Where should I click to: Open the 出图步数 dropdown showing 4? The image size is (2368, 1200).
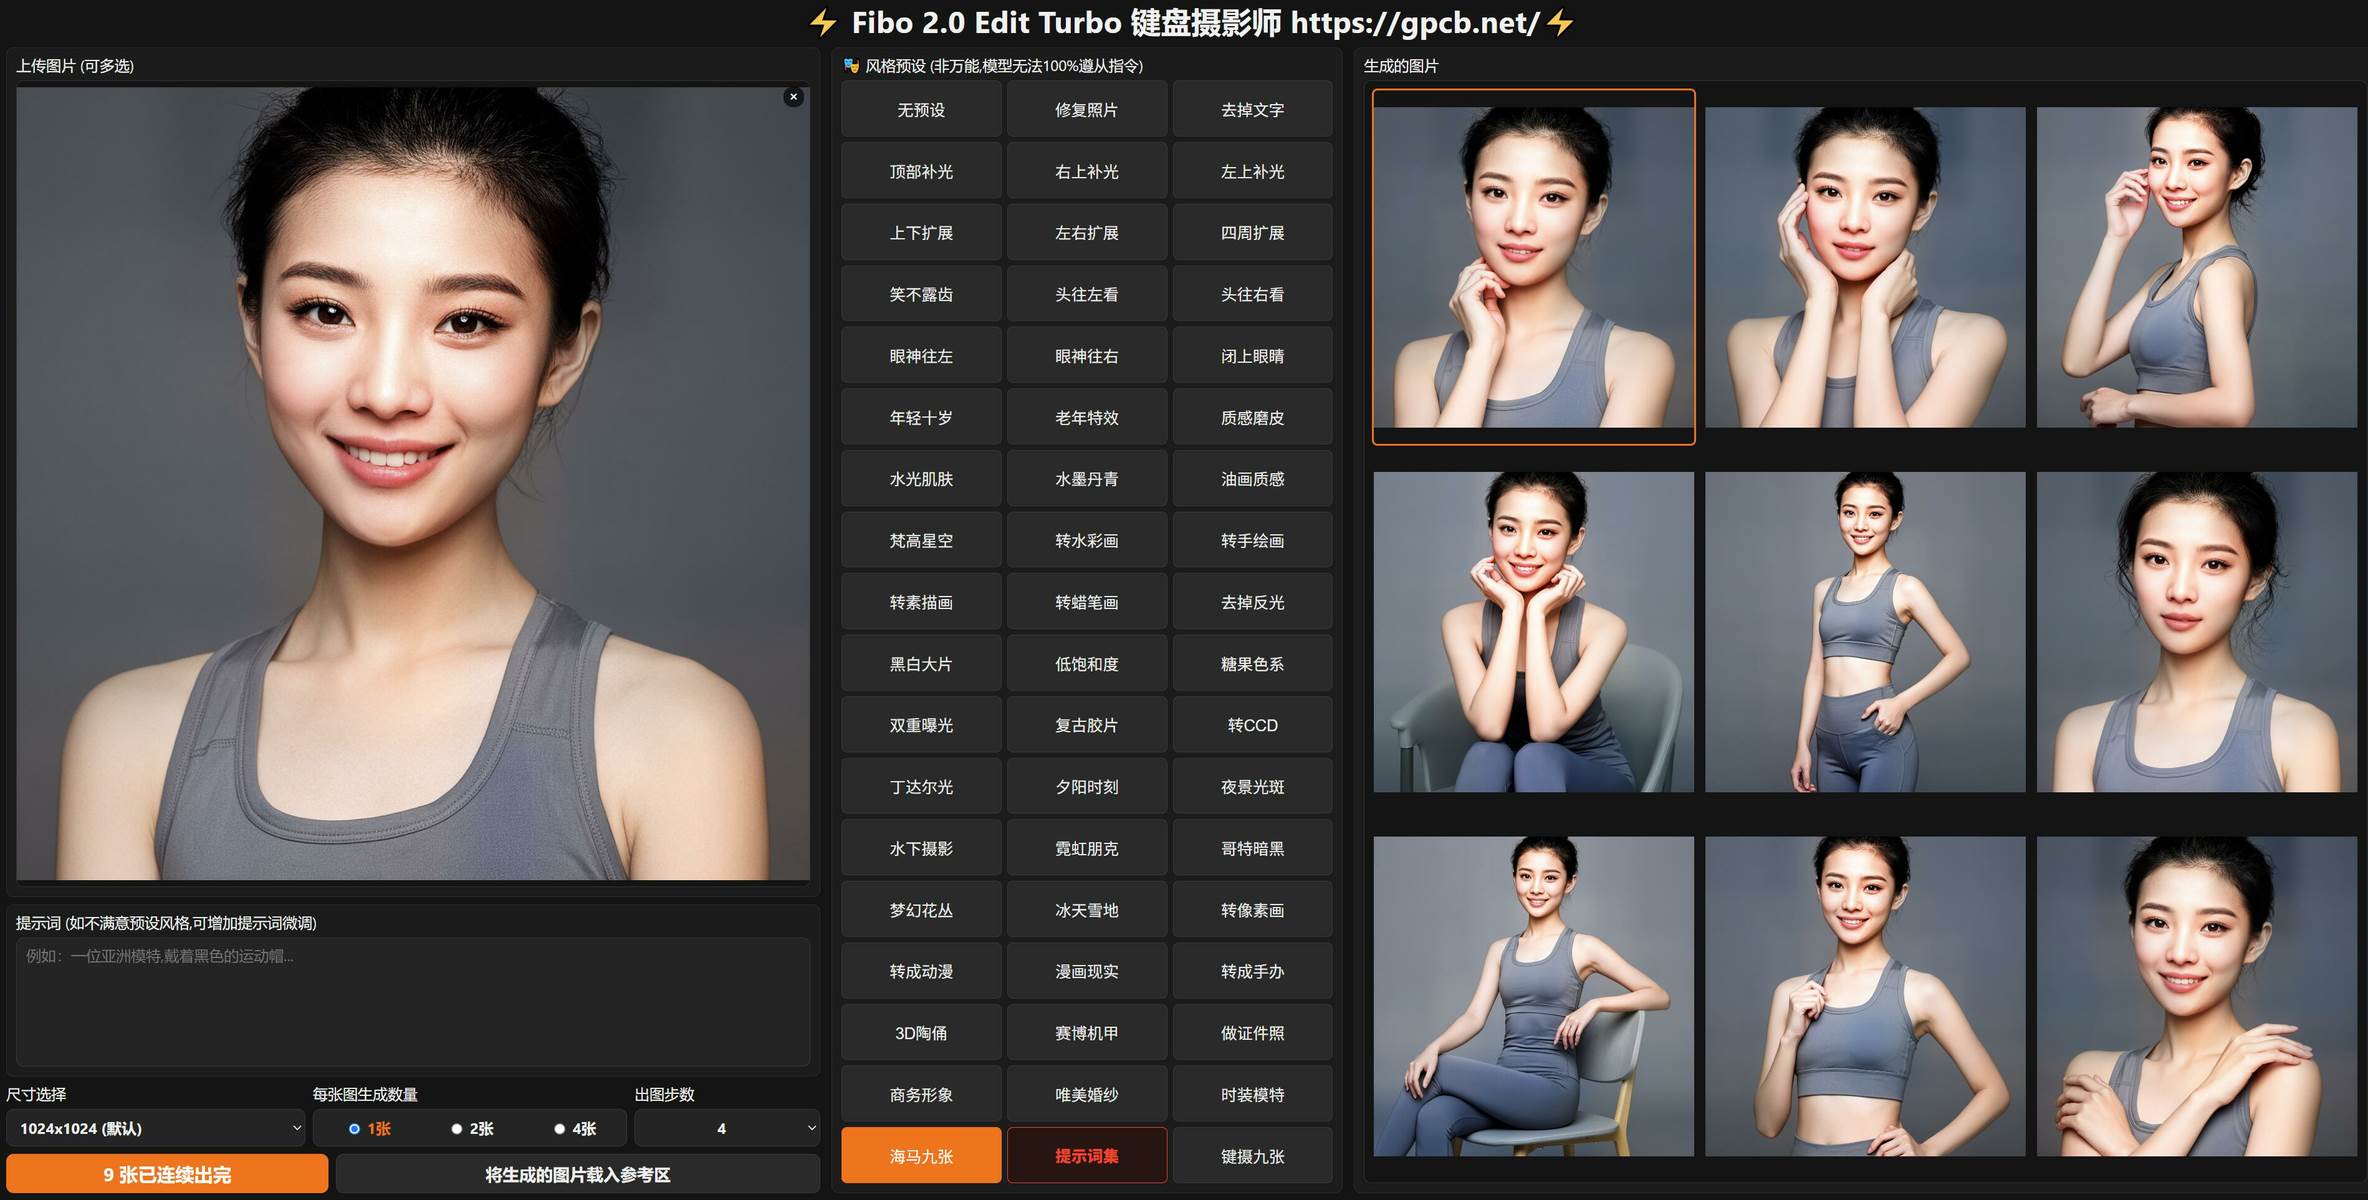(727, 1128)
